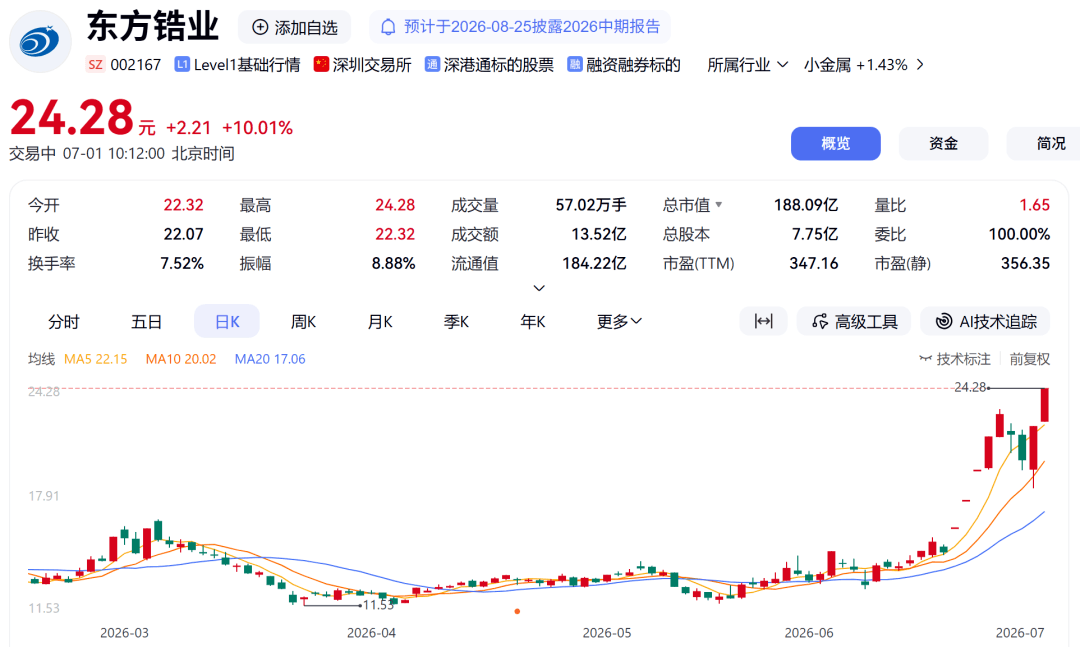
Task: Select the 日K chart tab
Action: click(227, 321)
